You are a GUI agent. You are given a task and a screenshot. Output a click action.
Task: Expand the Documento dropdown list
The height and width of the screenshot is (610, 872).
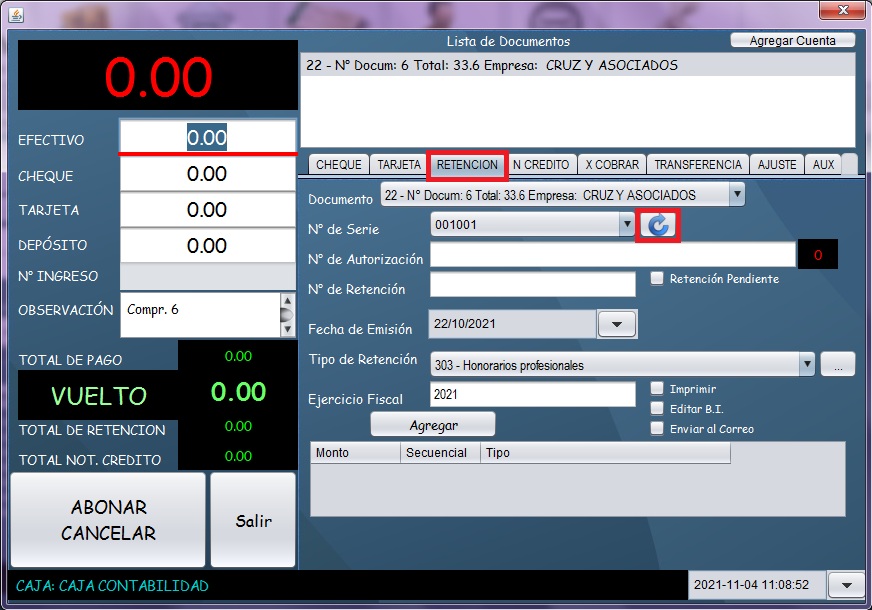[736, 194]
